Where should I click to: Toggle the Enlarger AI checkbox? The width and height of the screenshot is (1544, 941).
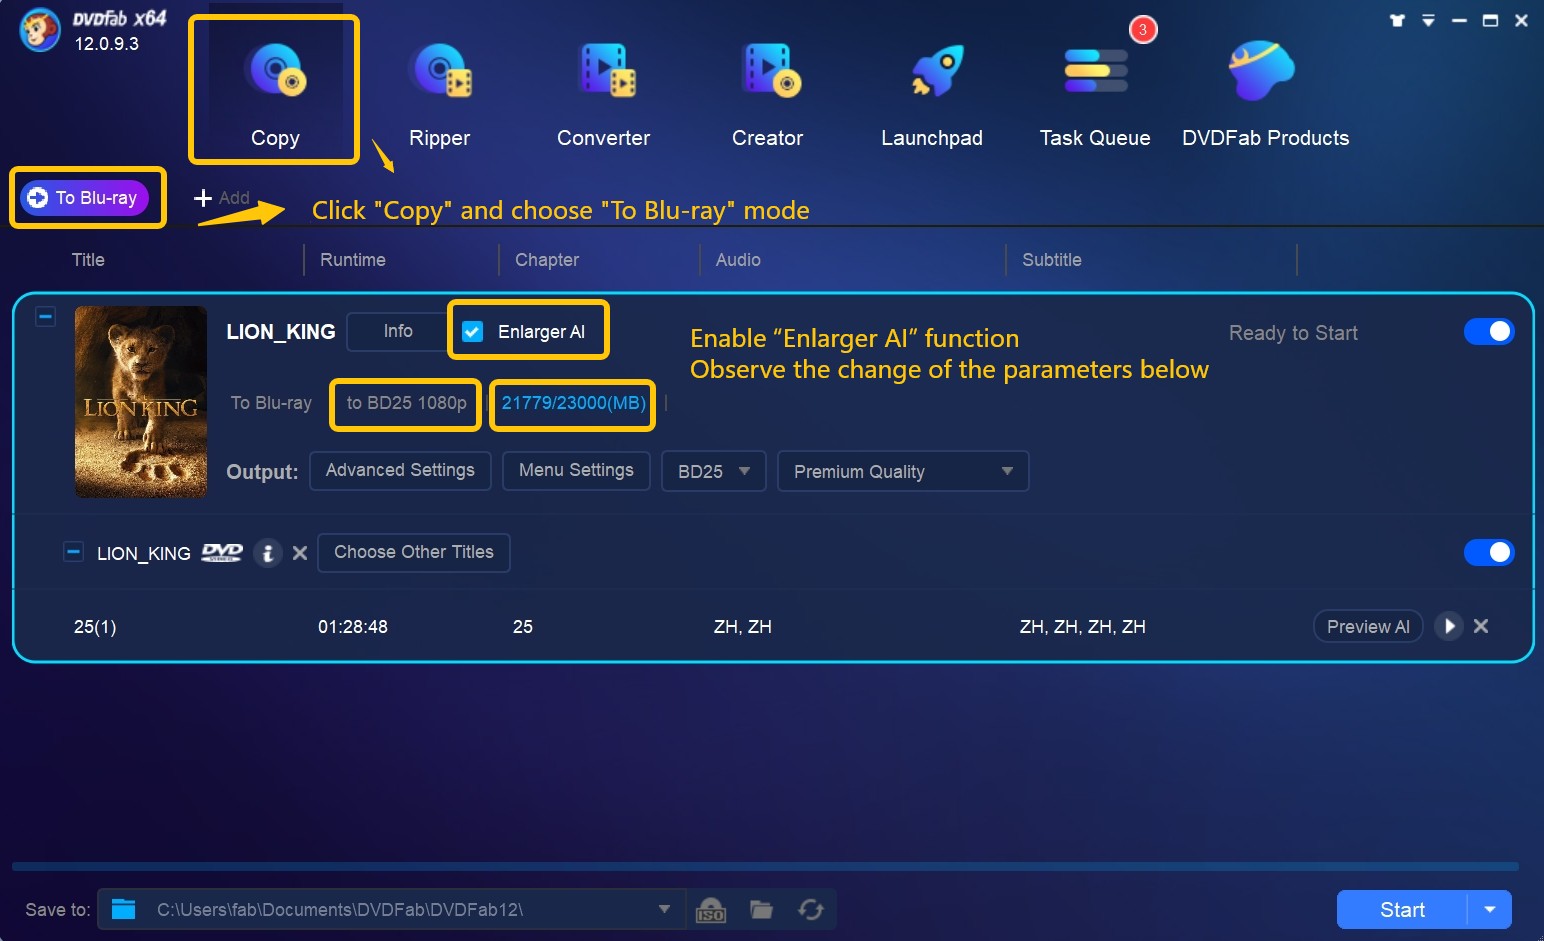click(473, 332)
